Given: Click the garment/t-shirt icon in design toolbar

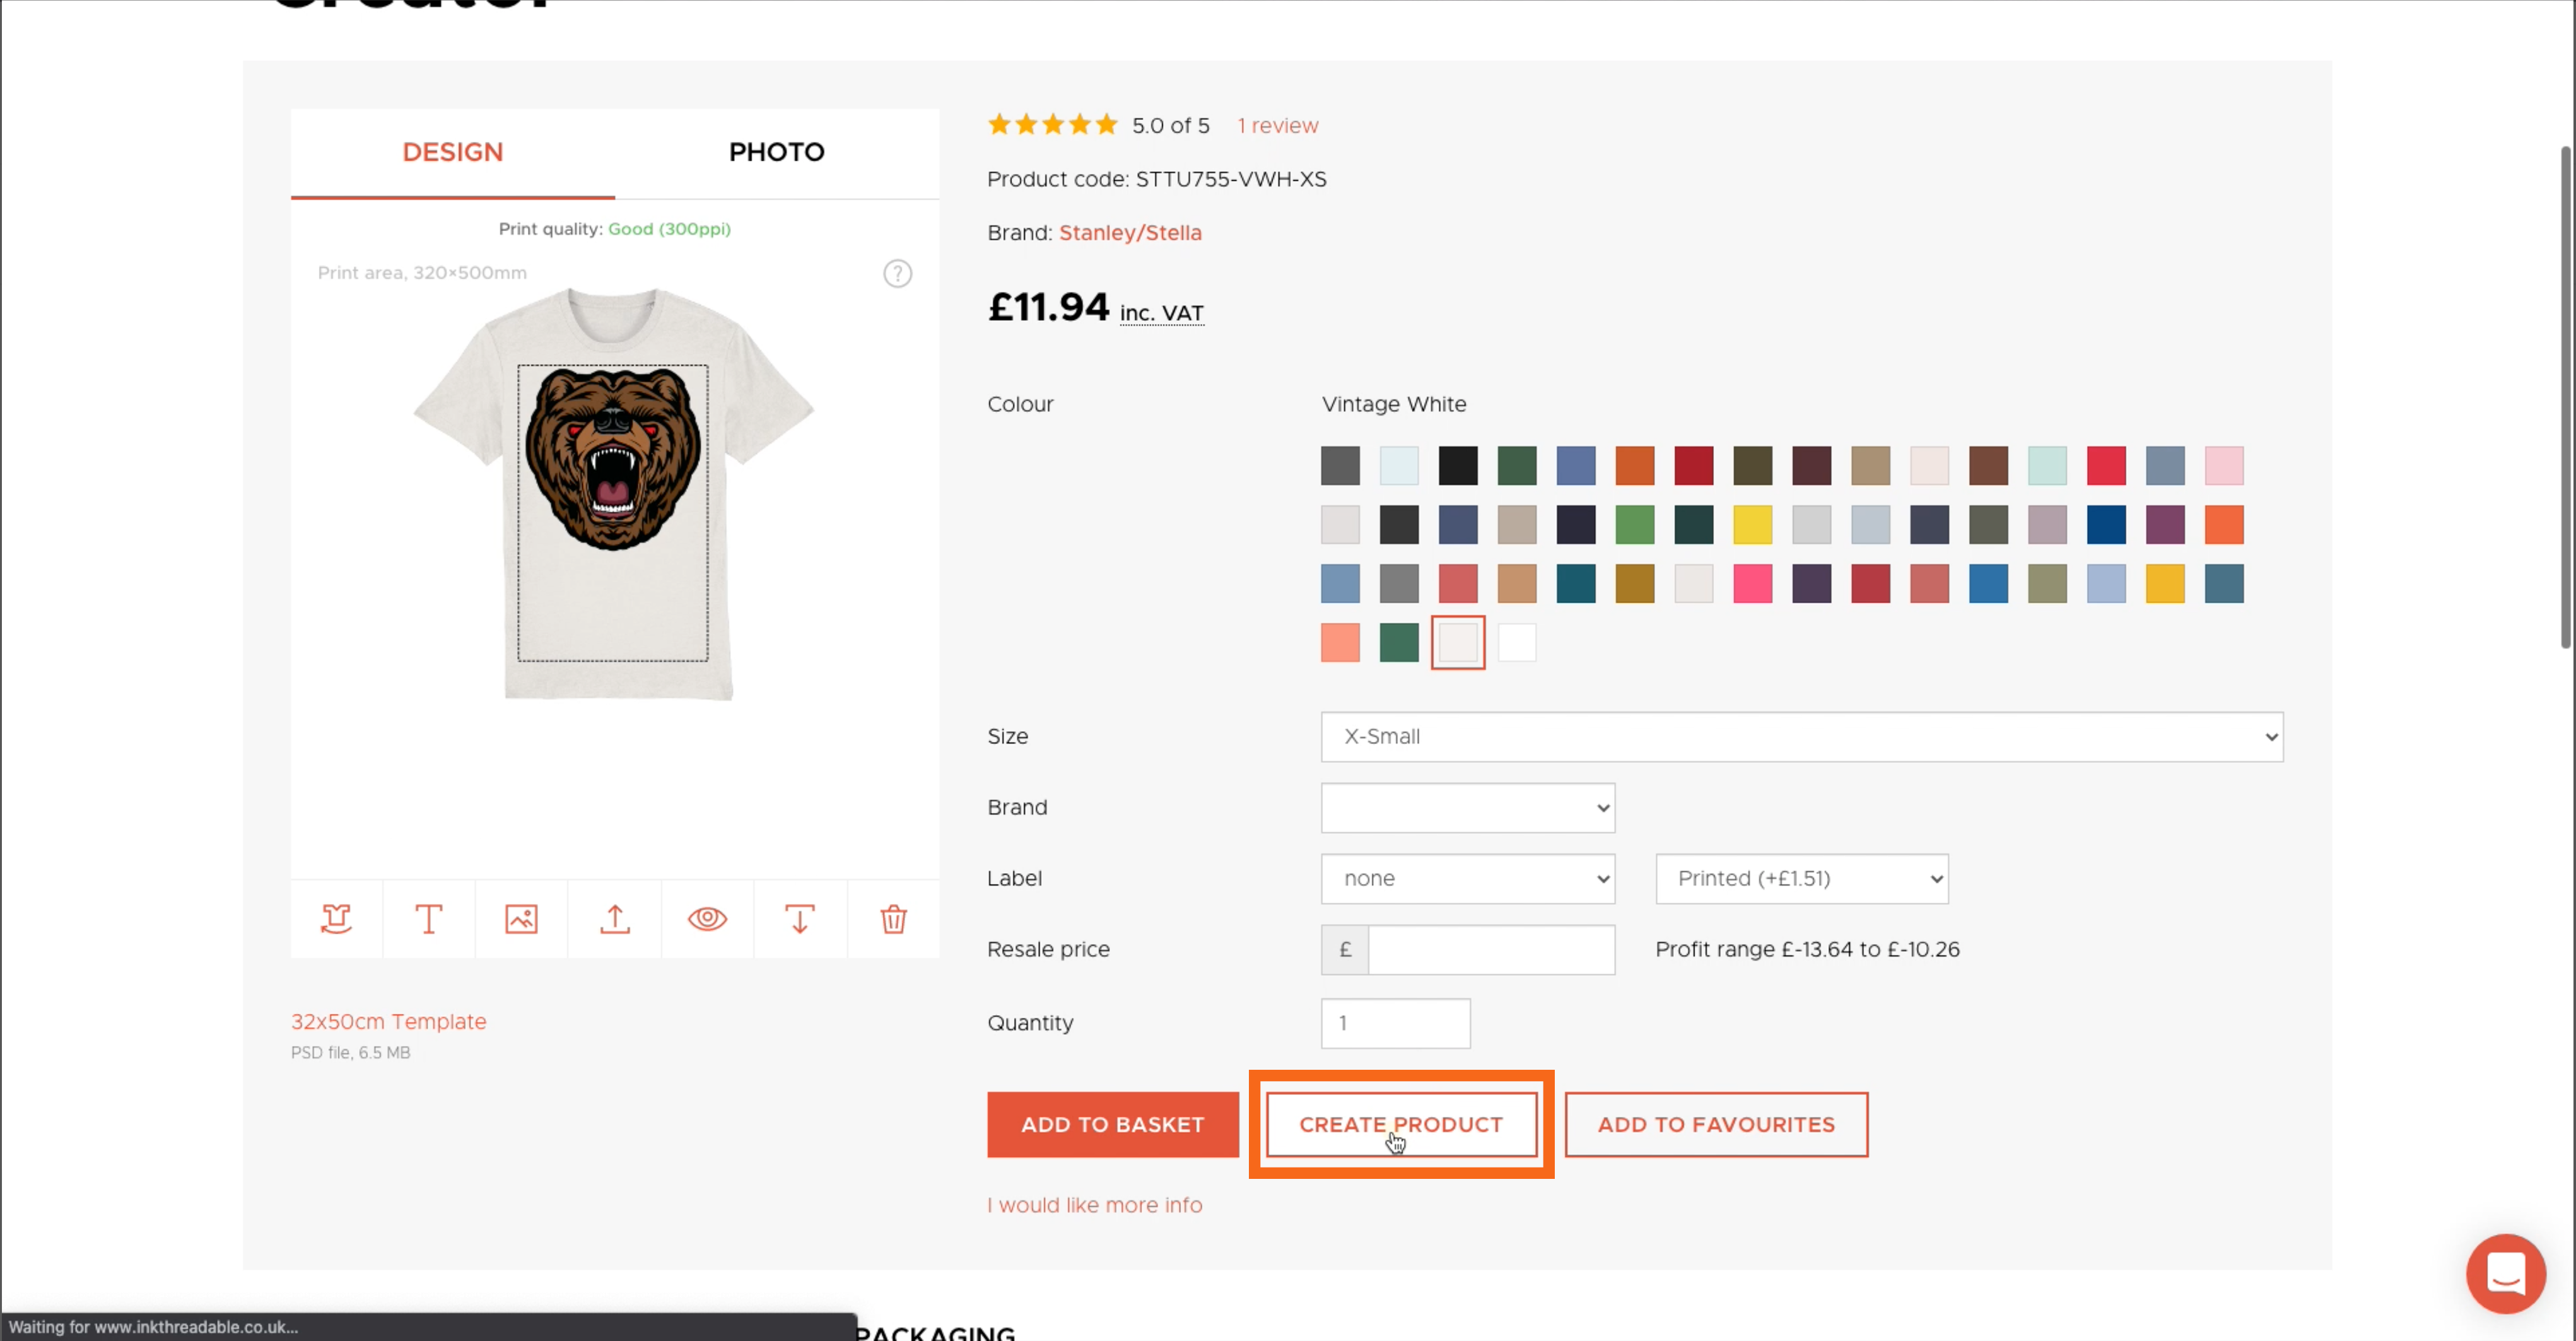Looking at the screenshot, I should pyautogui.click(x=336, y=918).
